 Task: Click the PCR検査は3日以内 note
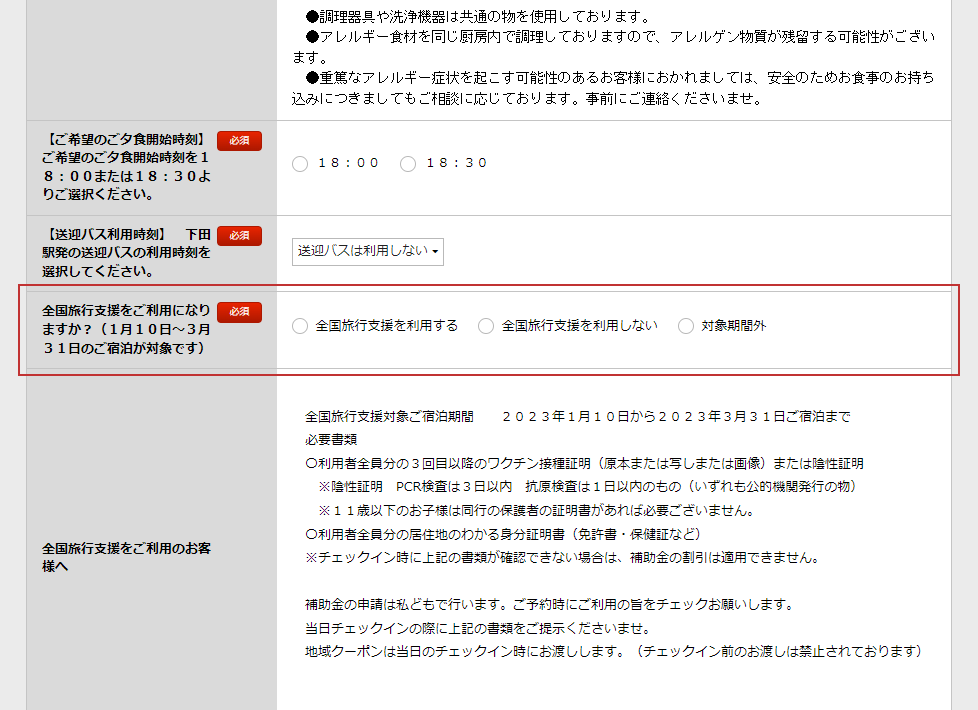[x=588, y=487]
